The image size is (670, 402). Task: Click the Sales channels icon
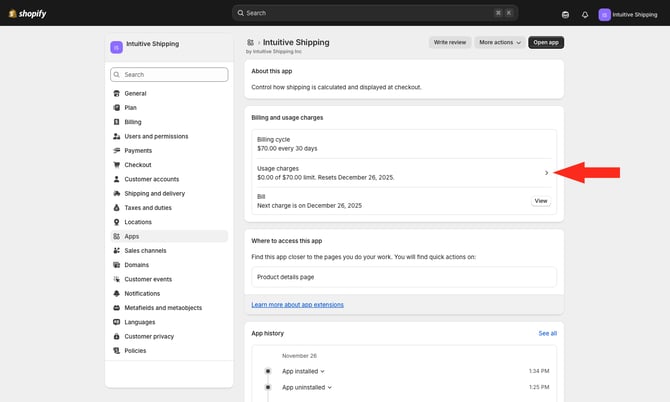pos(116,251)
